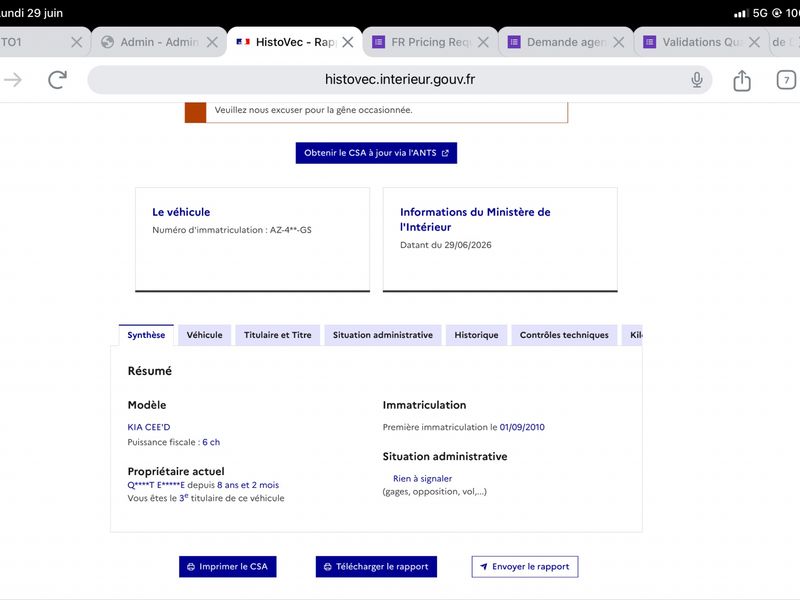800x600 pixels.
Task: Close the FR Pricing tab
Action: 483,42
